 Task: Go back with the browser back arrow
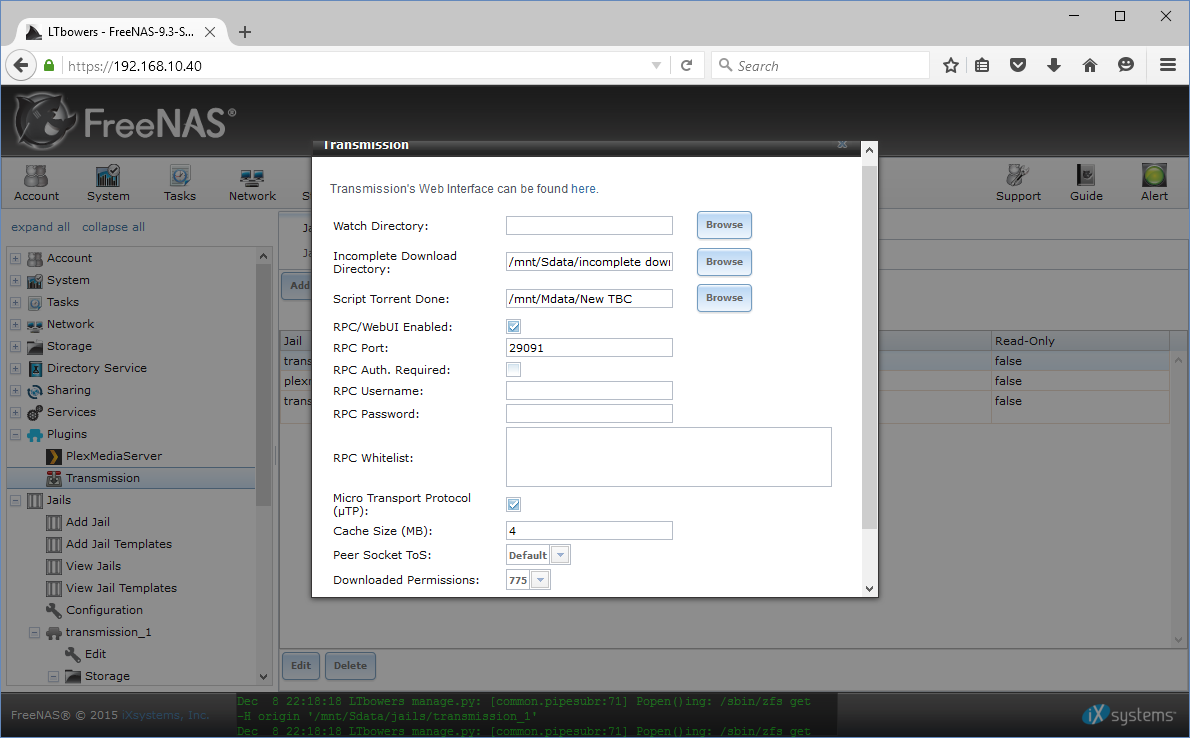(21, 65)
